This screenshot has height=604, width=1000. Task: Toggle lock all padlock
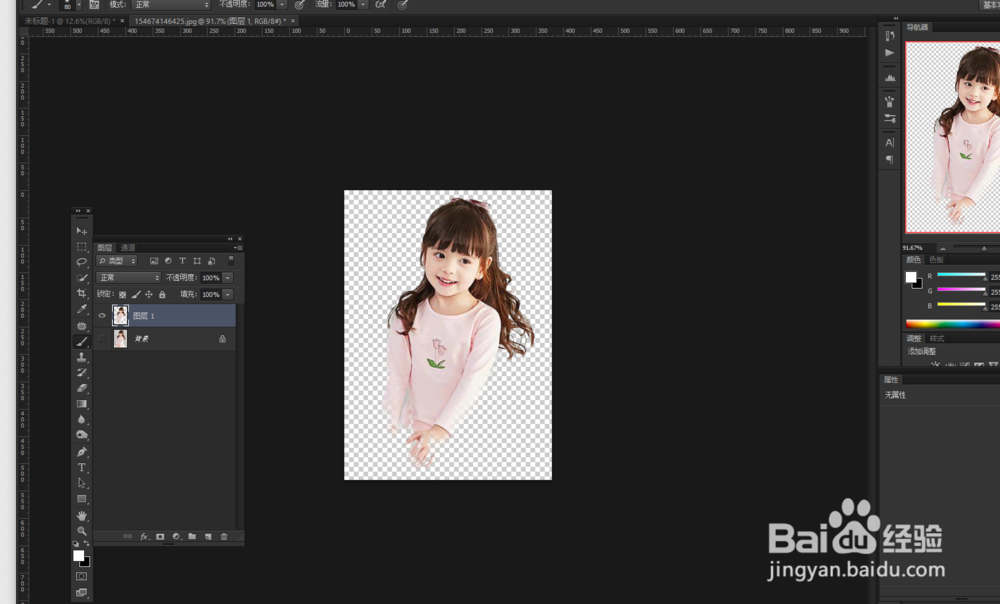click(162, 295)
